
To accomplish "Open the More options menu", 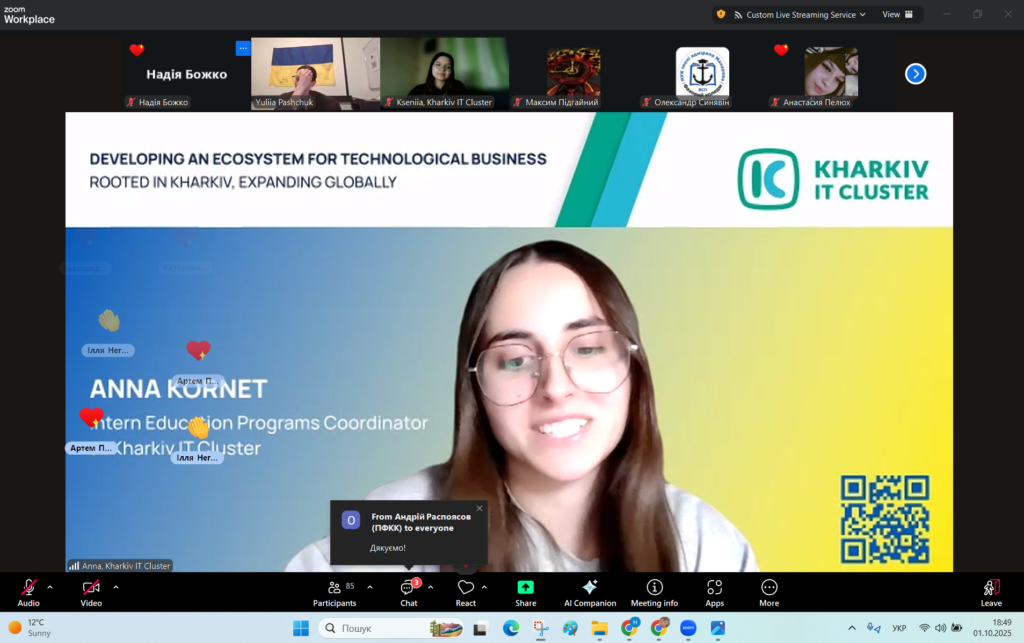I will click(x=769, y=588).
